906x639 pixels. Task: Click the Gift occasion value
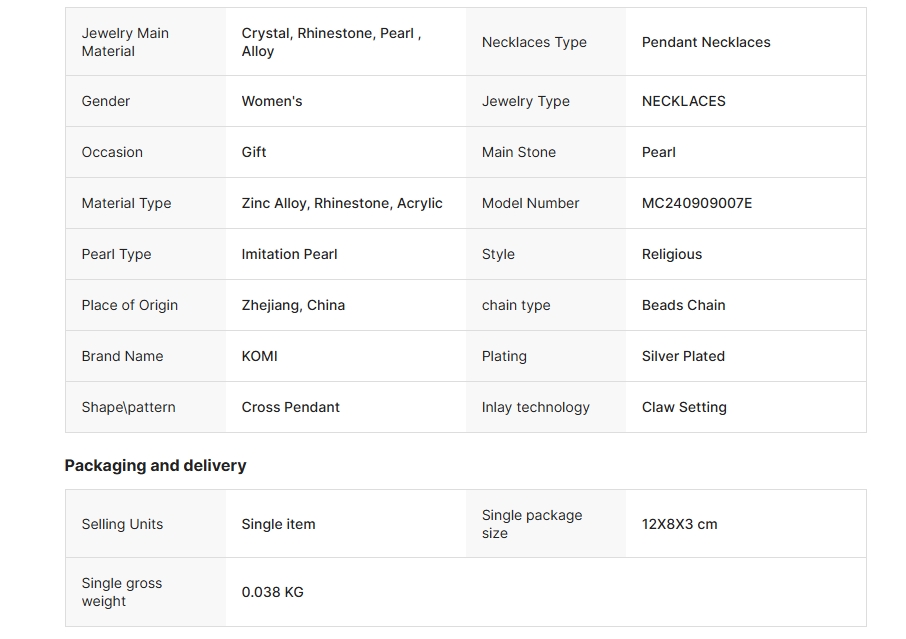tap(254, 152)
